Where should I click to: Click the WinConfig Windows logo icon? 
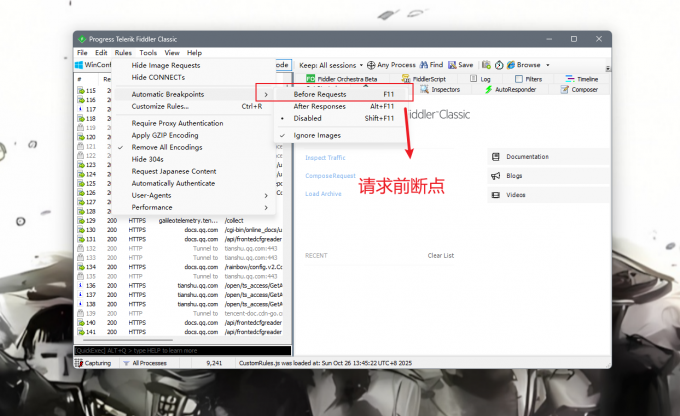(x=79, y=64)
